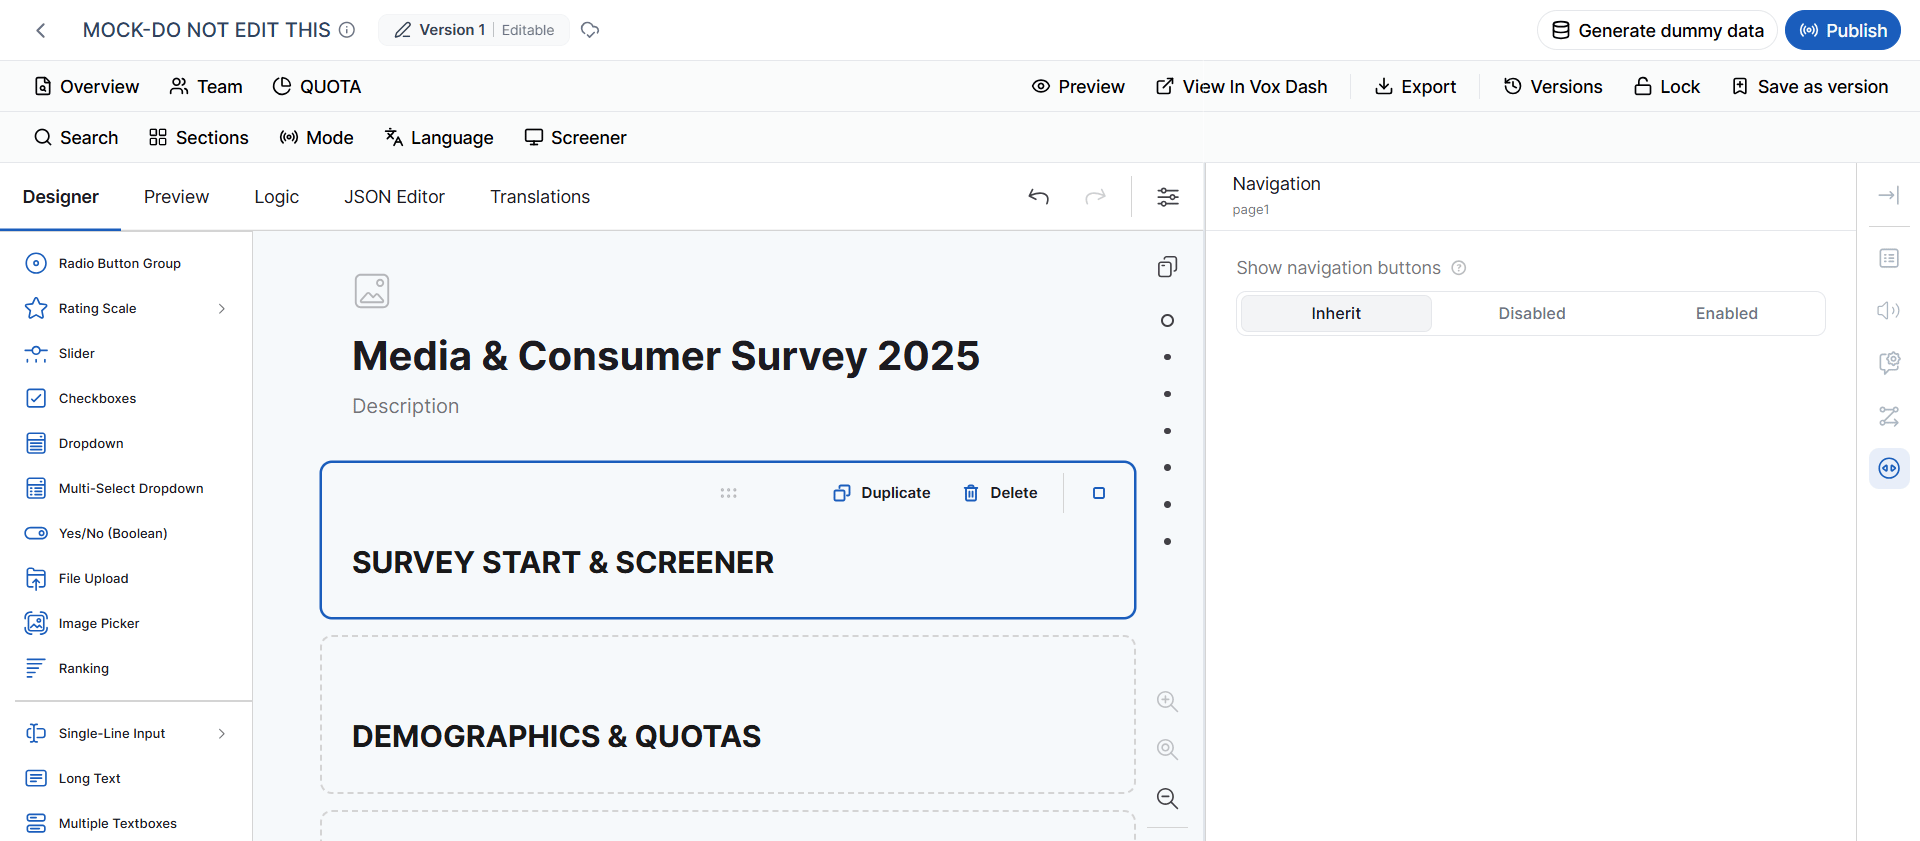Select Disabled for navigation buttons
Image resolution: width=1920 pixels, height=841 pixels.
tap(1532, 313)
